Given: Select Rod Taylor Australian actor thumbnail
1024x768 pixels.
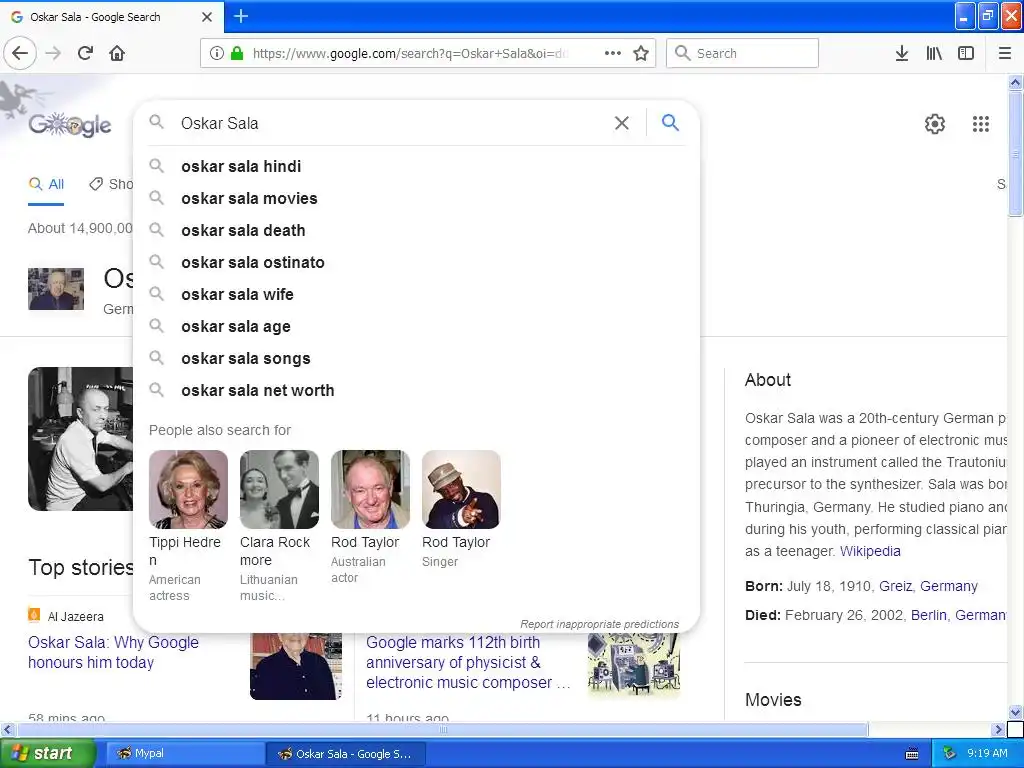Looking at the screenshot, I should [x=370, y=489].
